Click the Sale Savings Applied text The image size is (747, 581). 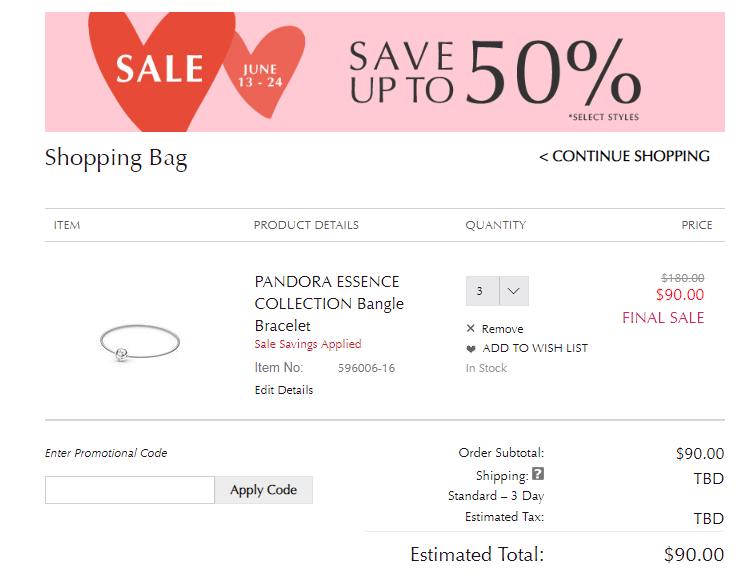(308, 344)
